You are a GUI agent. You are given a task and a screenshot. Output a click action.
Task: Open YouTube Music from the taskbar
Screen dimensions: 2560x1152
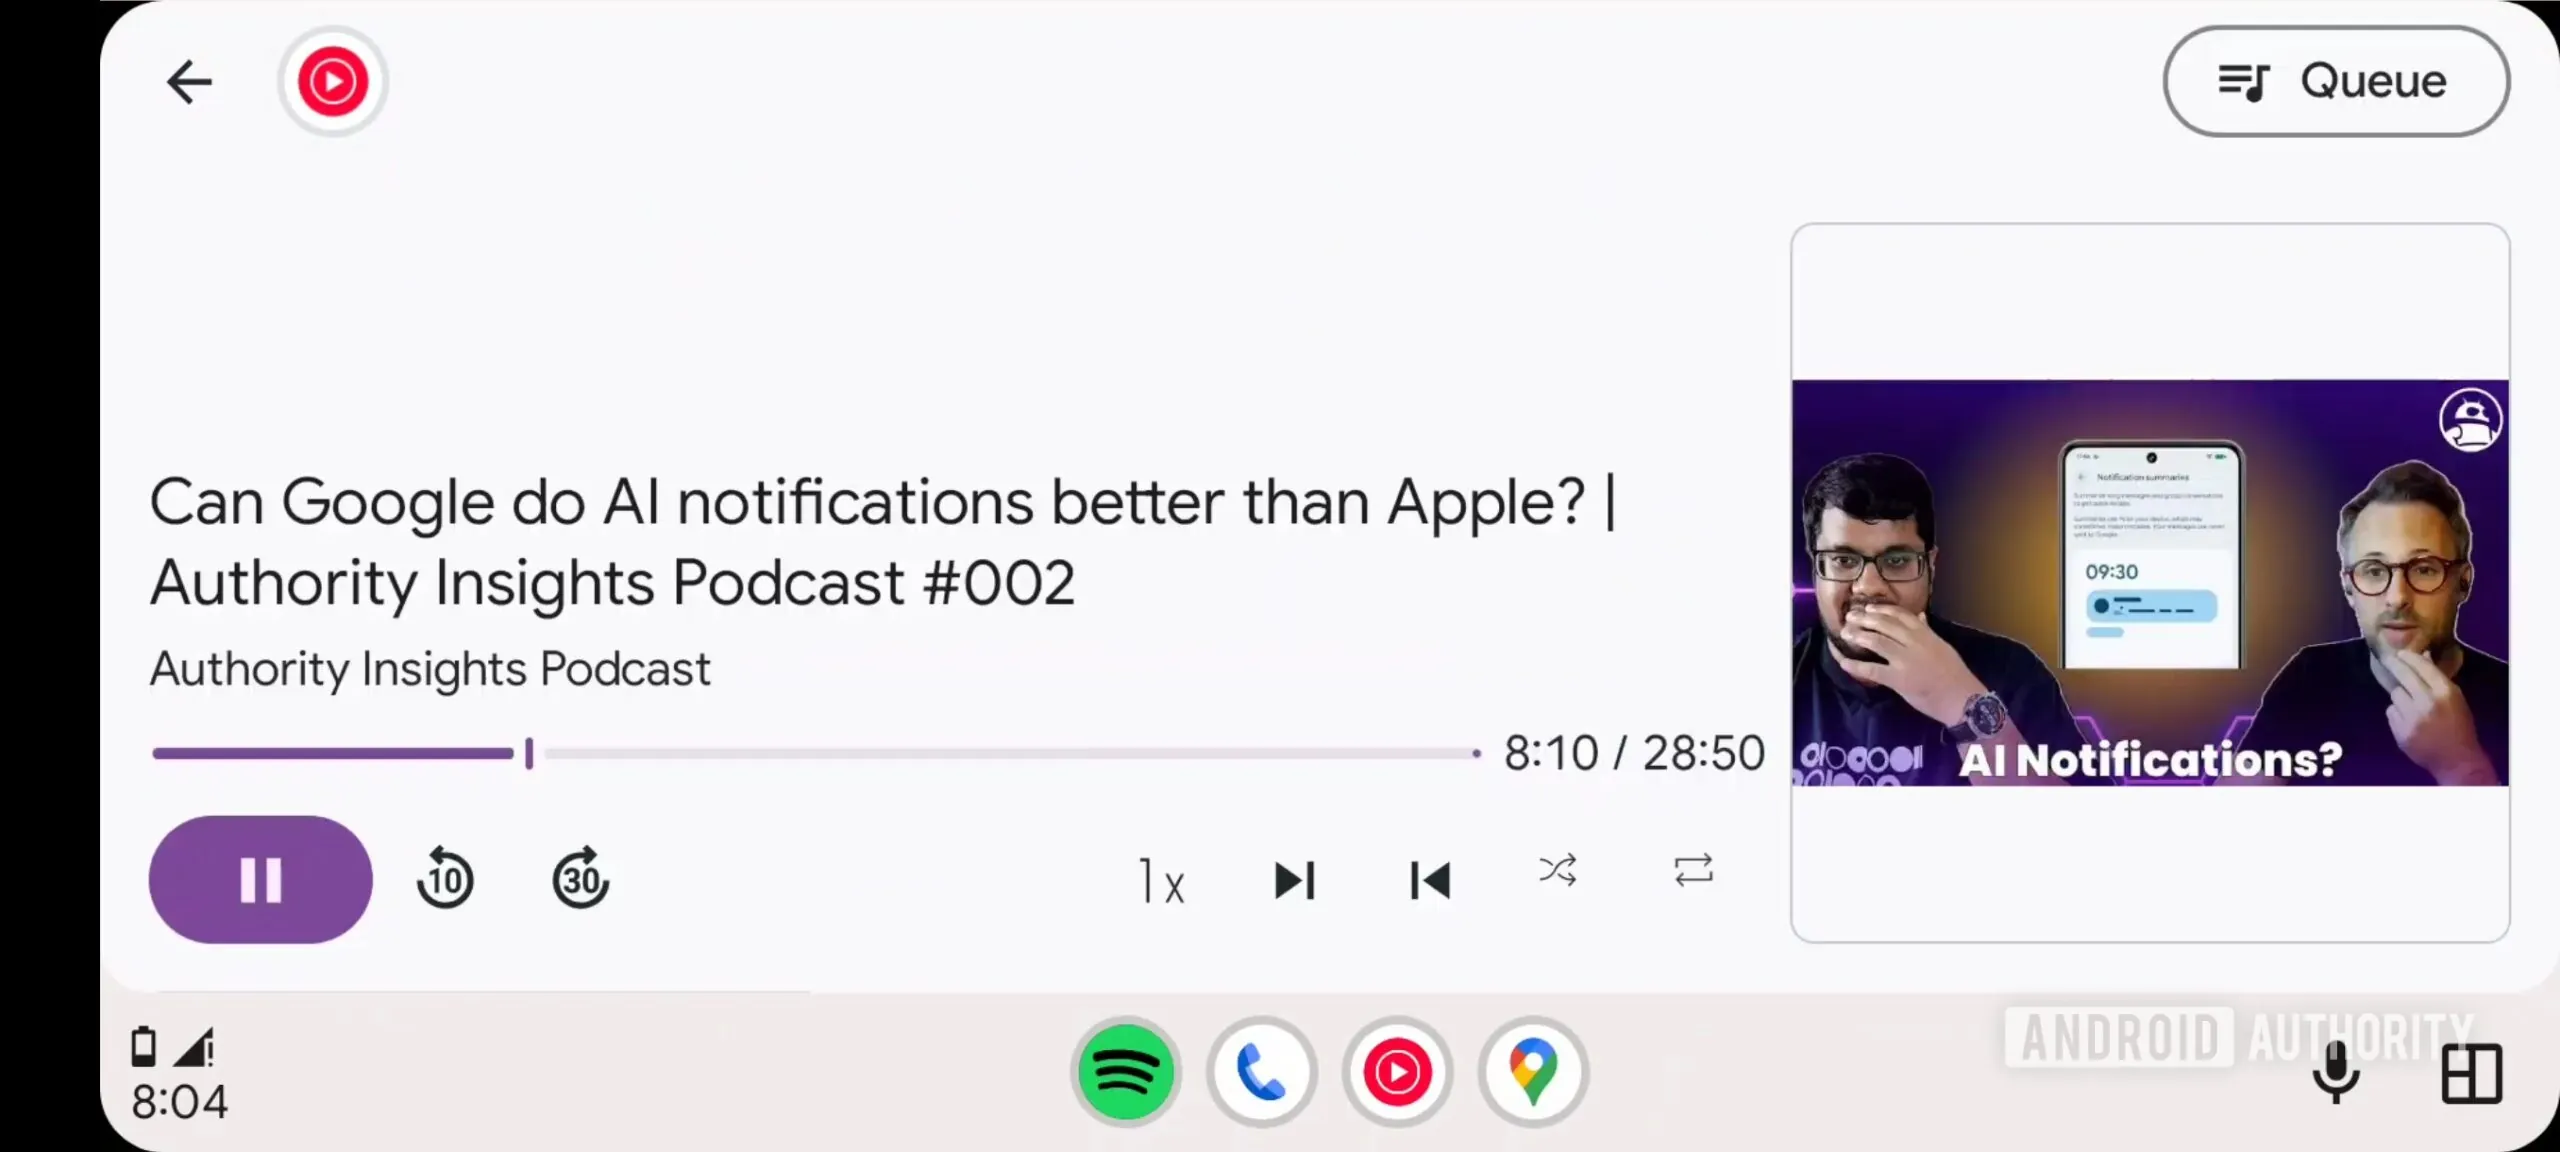click(x=1397, y=1072)
